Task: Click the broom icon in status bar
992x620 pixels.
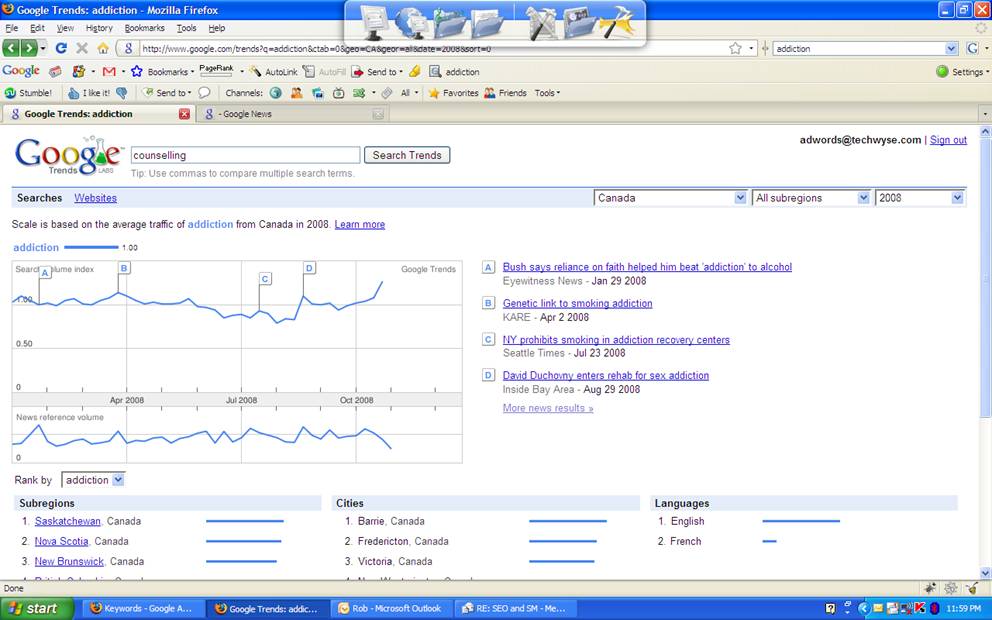Action: (972, 588)
